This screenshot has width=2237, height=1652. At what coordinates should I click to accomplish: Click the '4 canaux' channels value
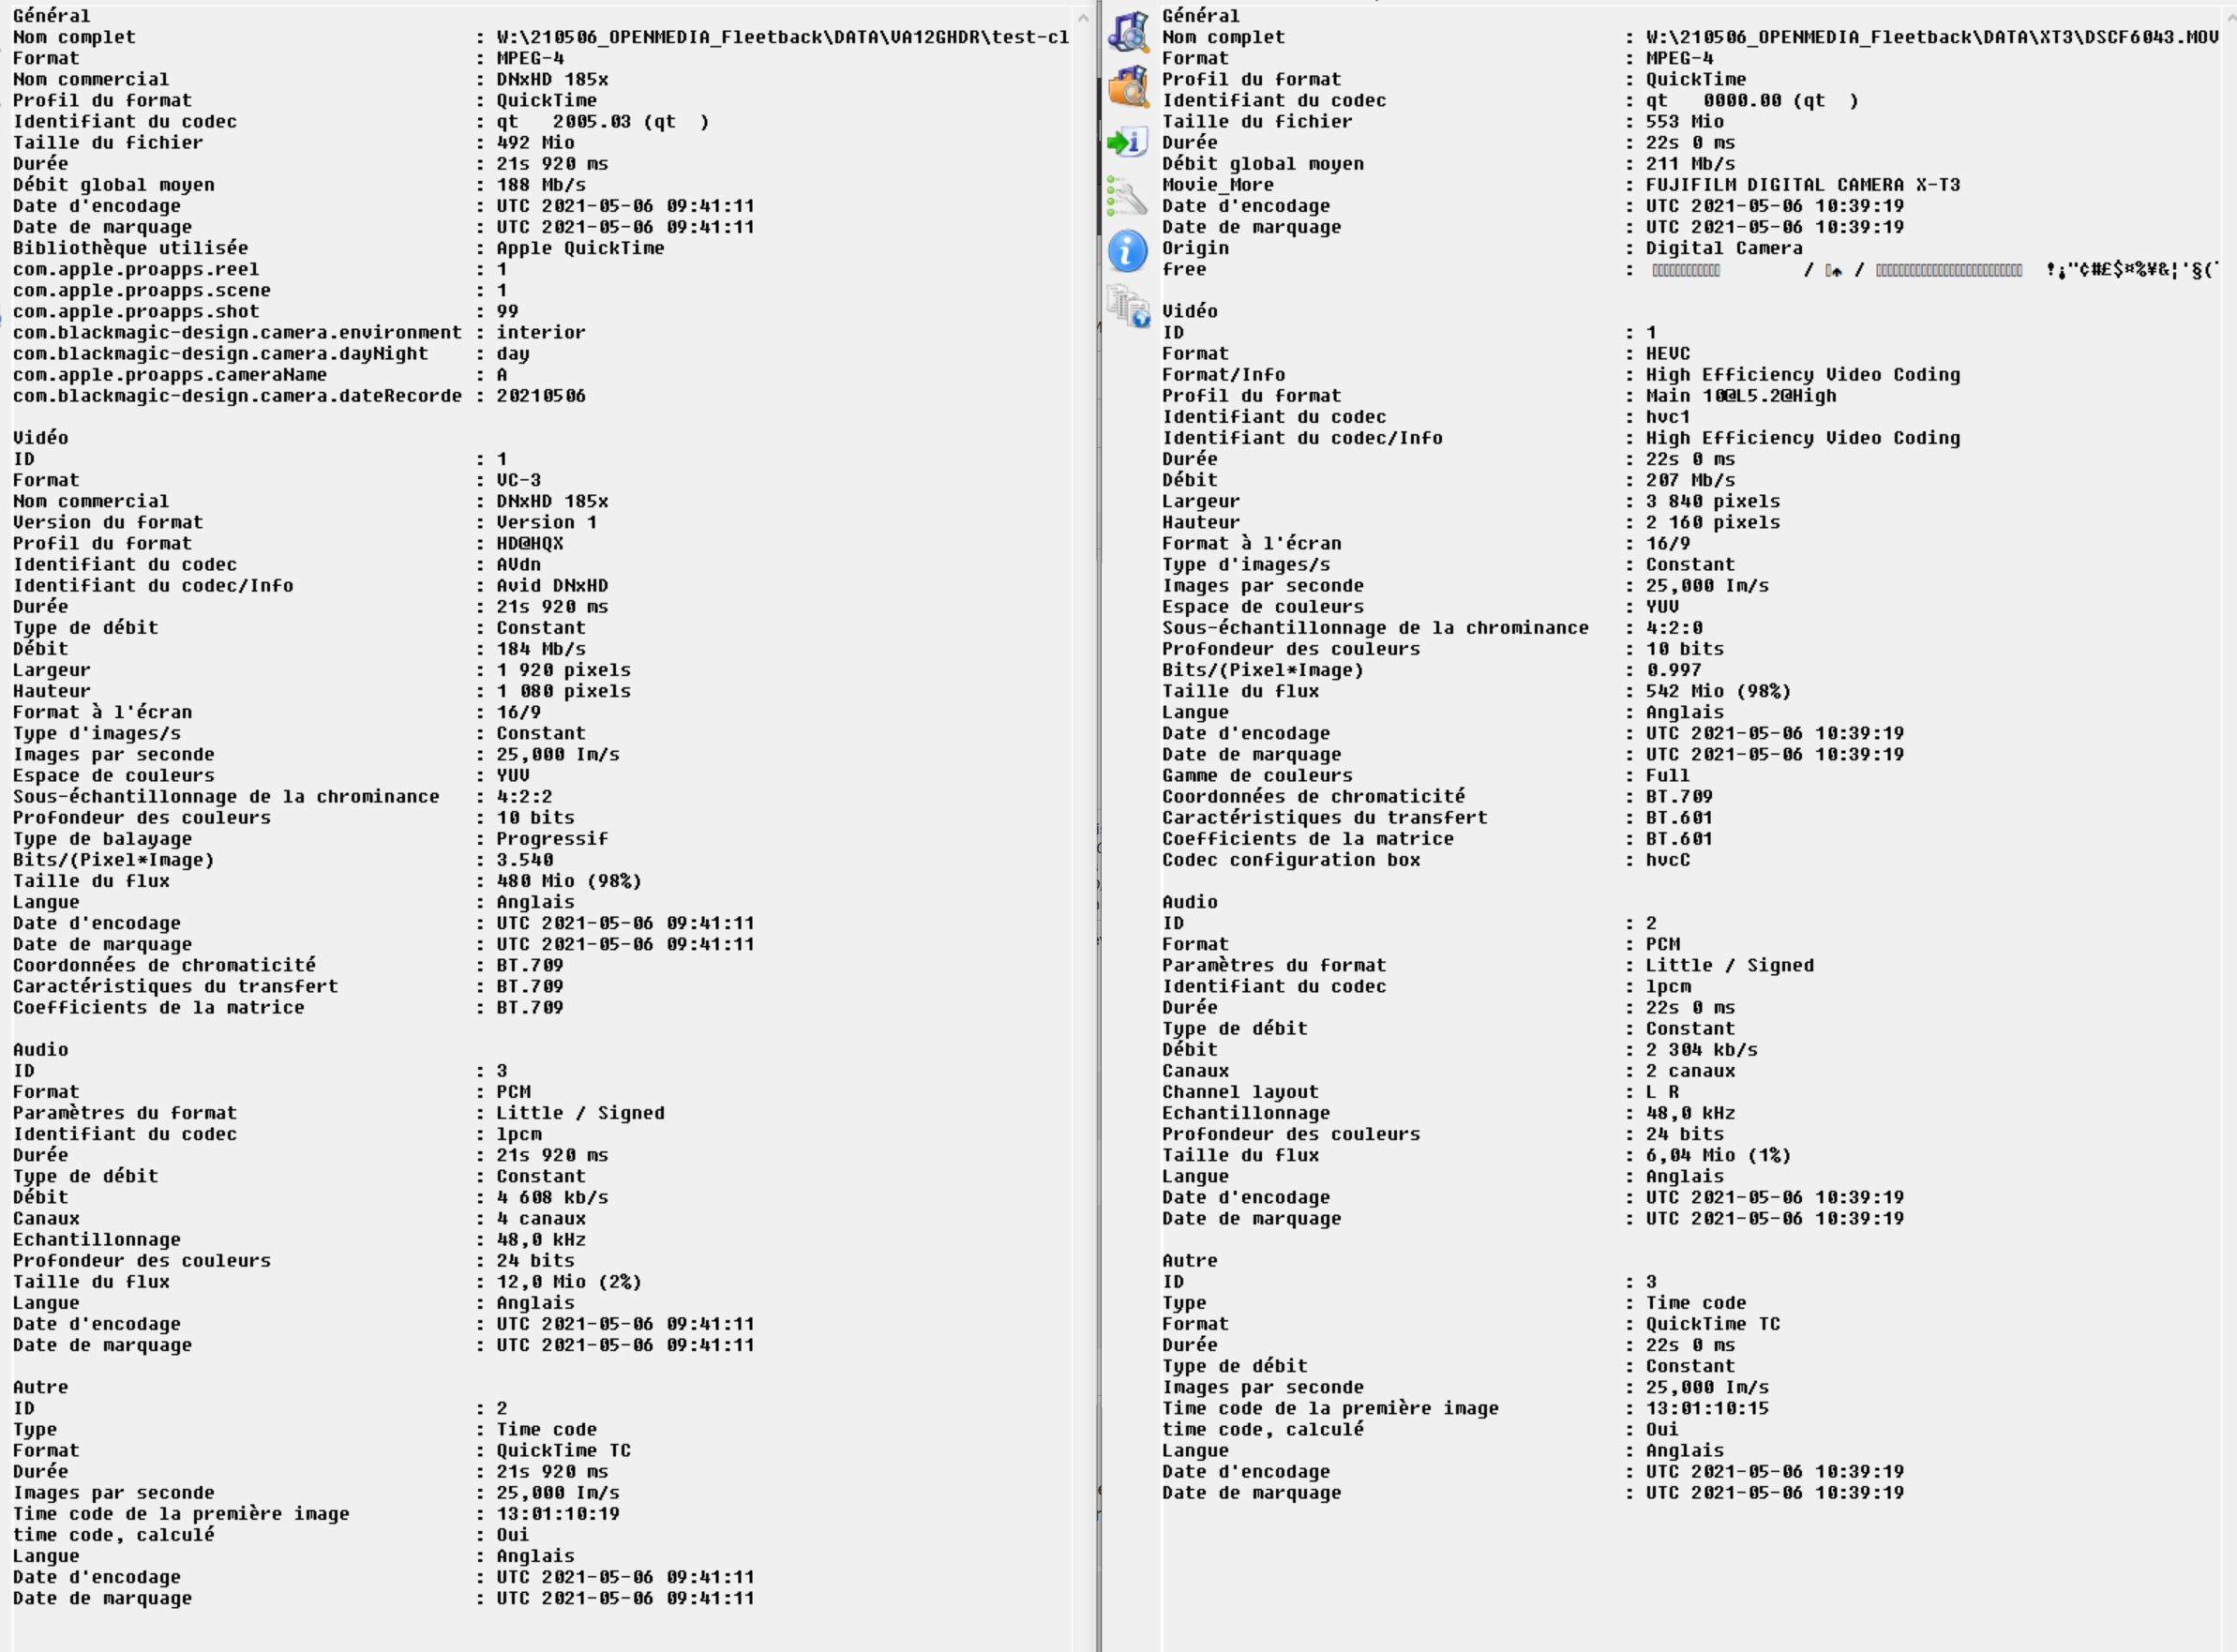tap(542, 1219)
